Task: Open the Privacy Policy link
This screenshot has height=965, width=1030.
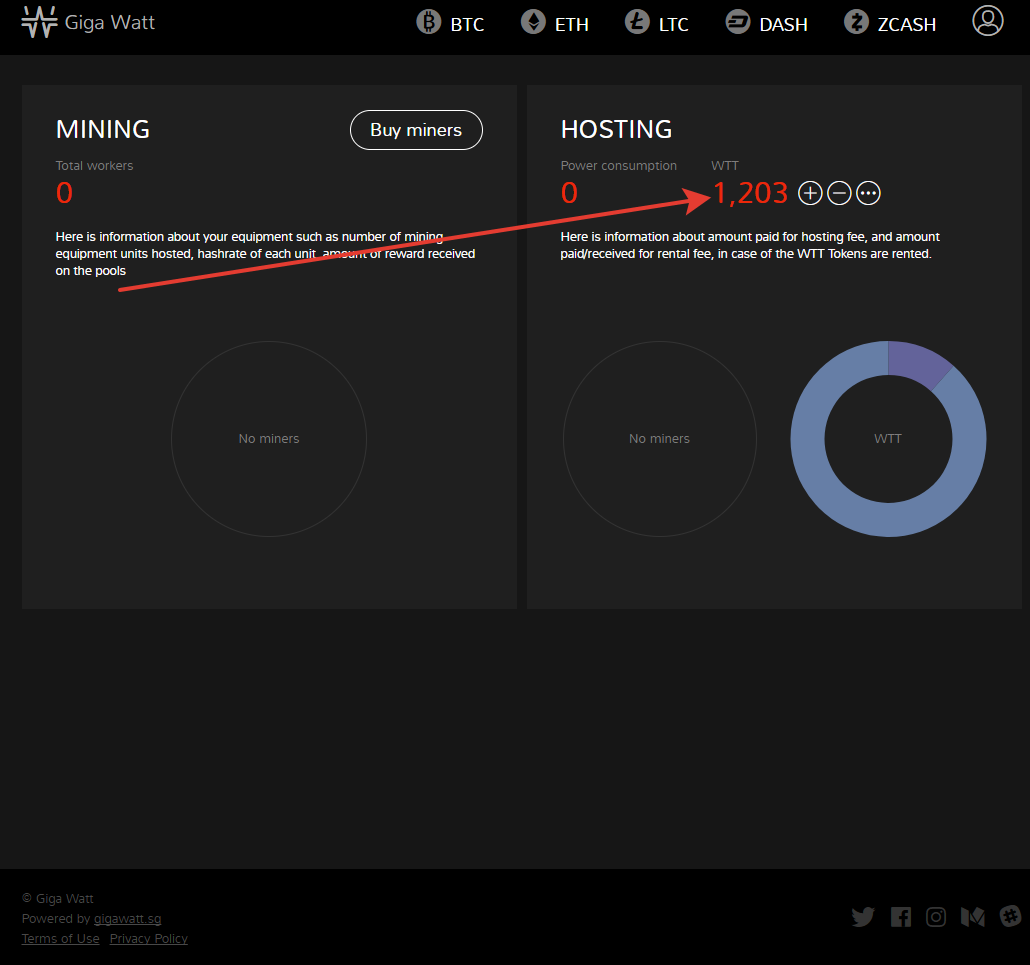Action: tap(148, 938)
